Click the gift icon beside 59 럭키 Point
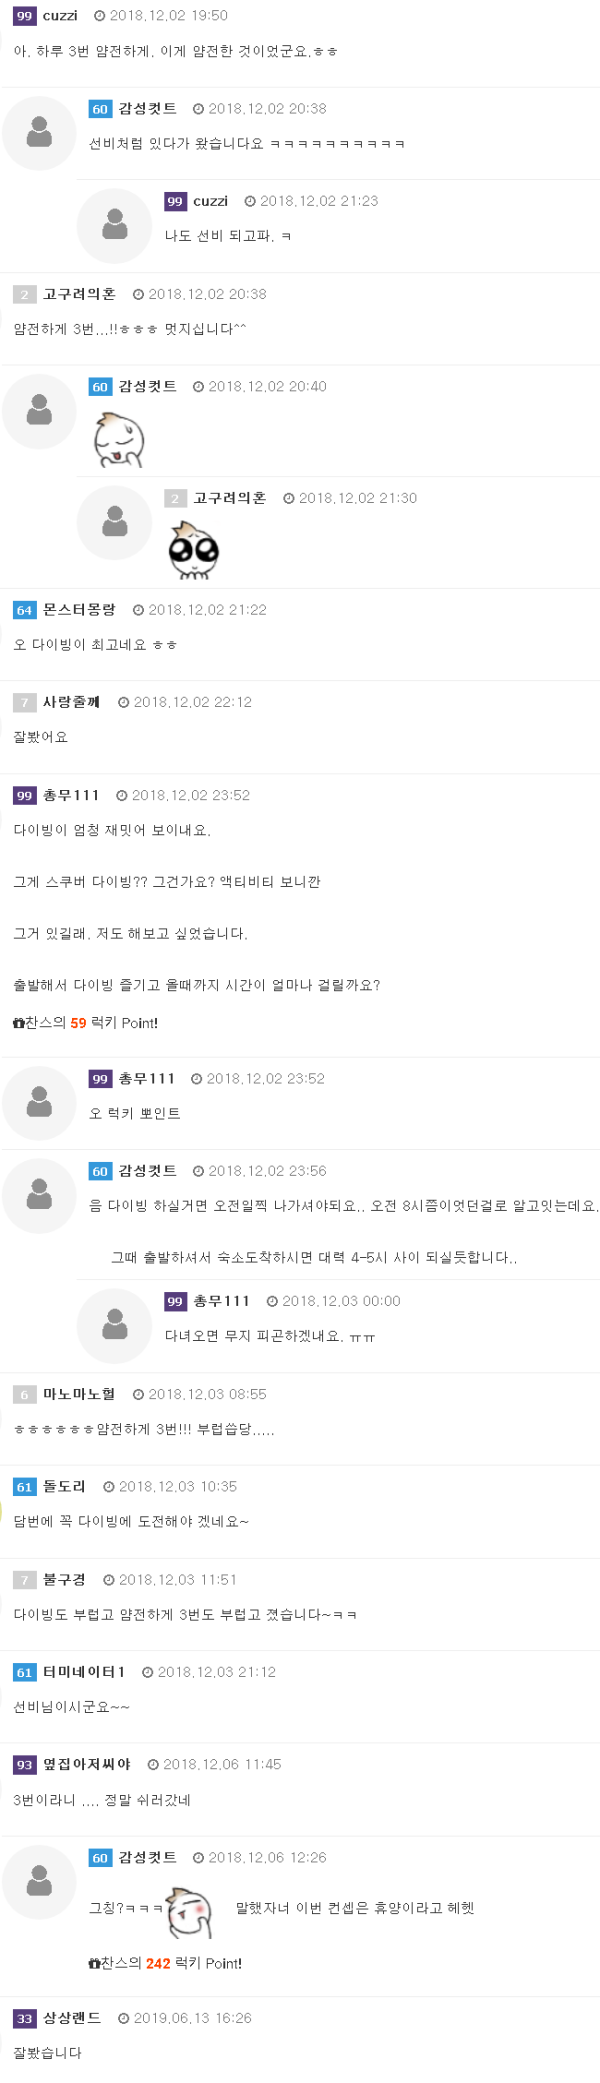This screenshot has width=600, height=2083. point(18,1023)
